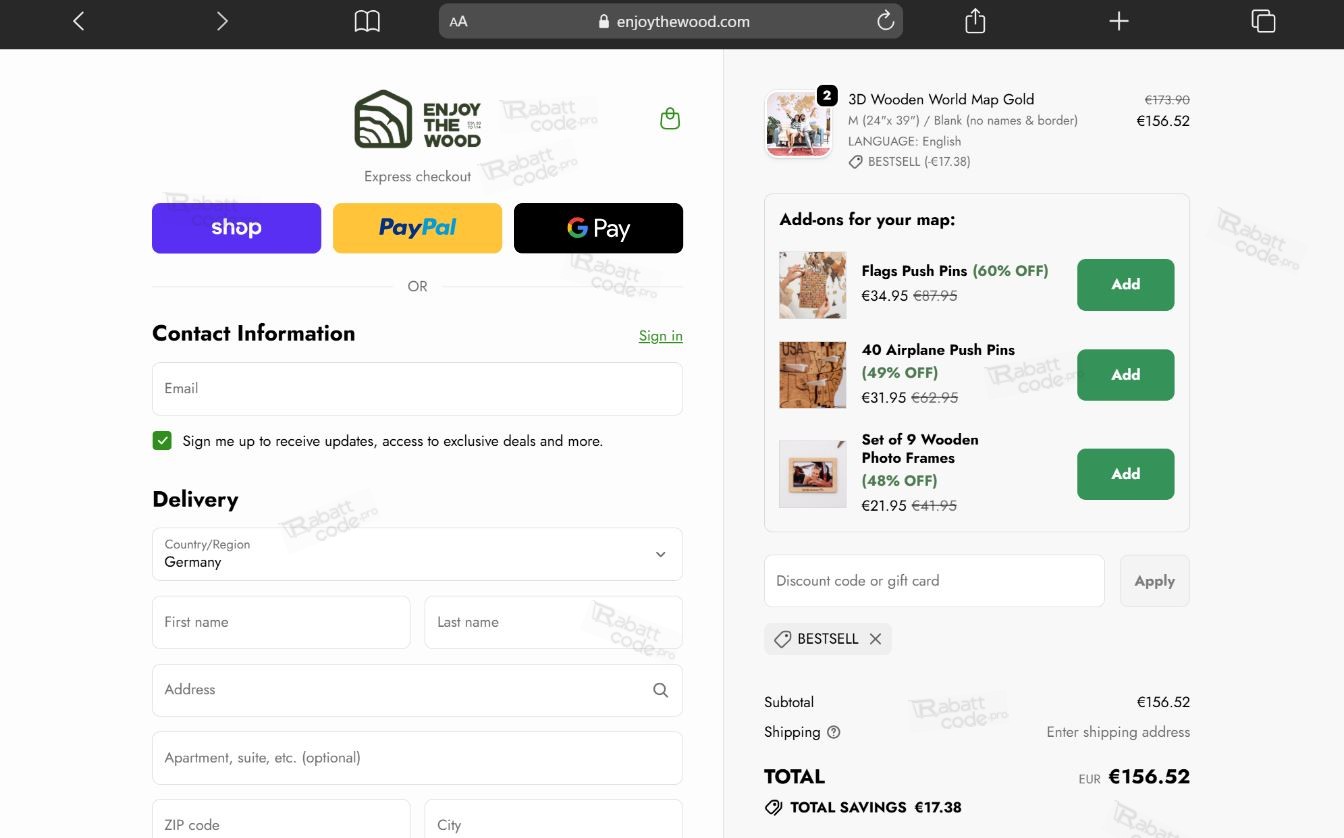This screenshot has height=838, width=1344.
Task: Tap the share icon in the toolbar
Action: (x=975, y=21)
